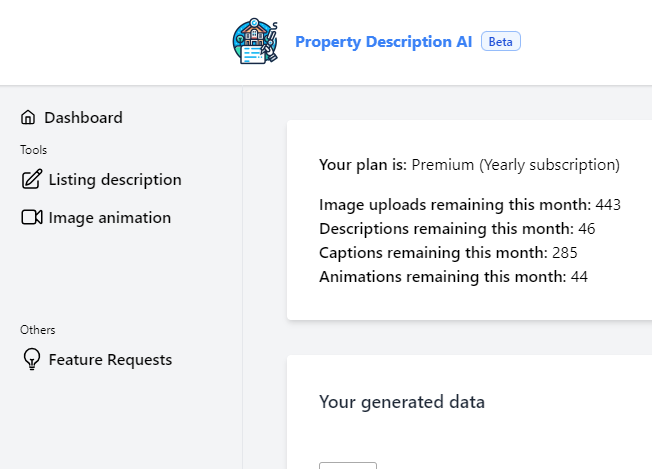The image size is (652, 469).
Task: Open Feature Requests page
Action: click(110, 360)
